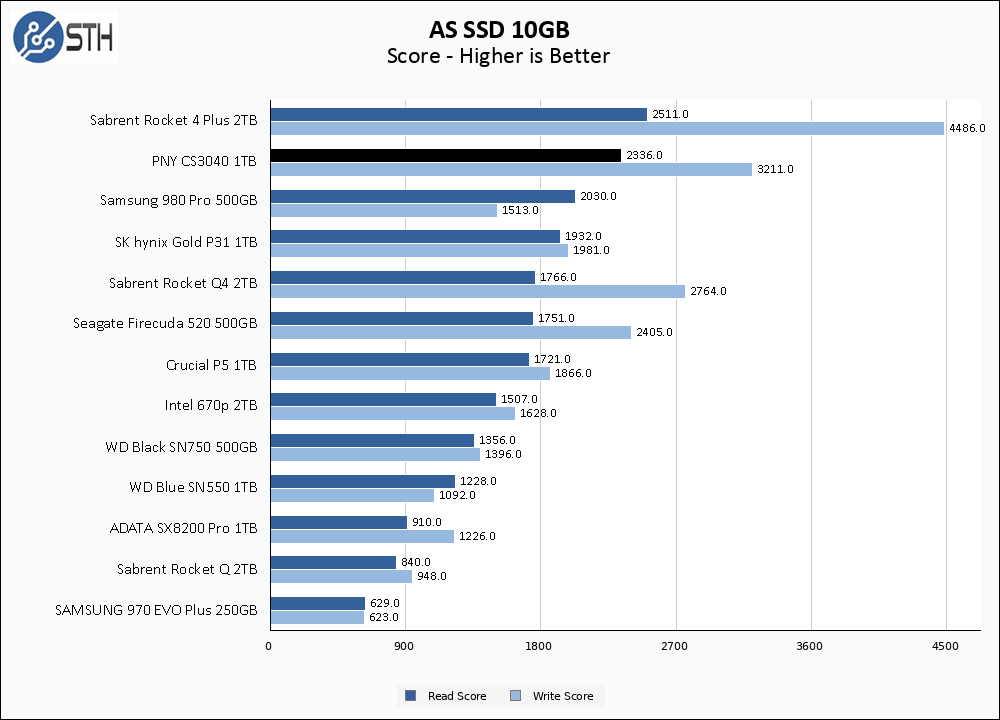1000x720 pixels.
Task: Click the value '2336.0'
Action: (x=644, y=155)
